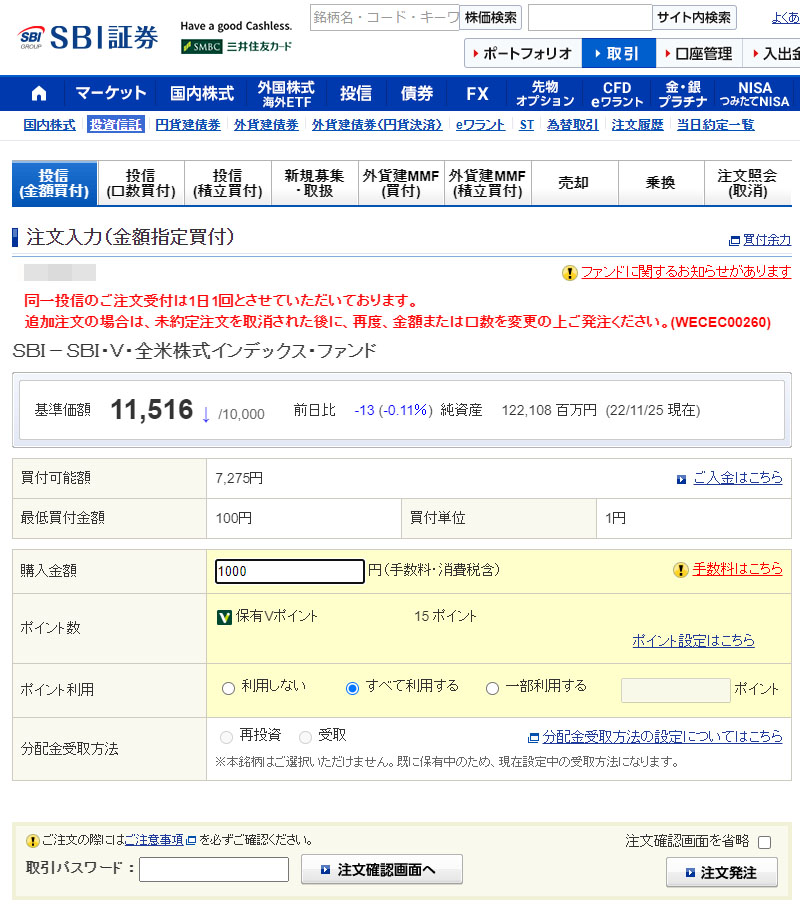Click the SBI証券 logo
Screen dimensions: 800x914
[x=89, y=37]
